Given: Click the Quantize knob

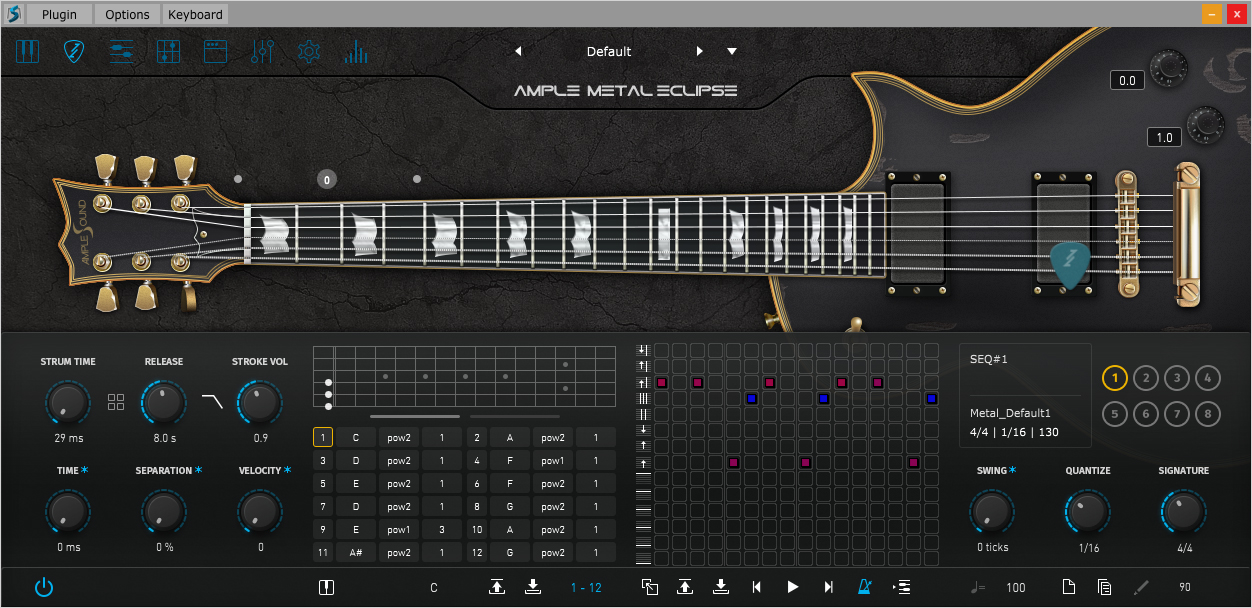Looking at the screenshot, I should tap(1088, 512).
